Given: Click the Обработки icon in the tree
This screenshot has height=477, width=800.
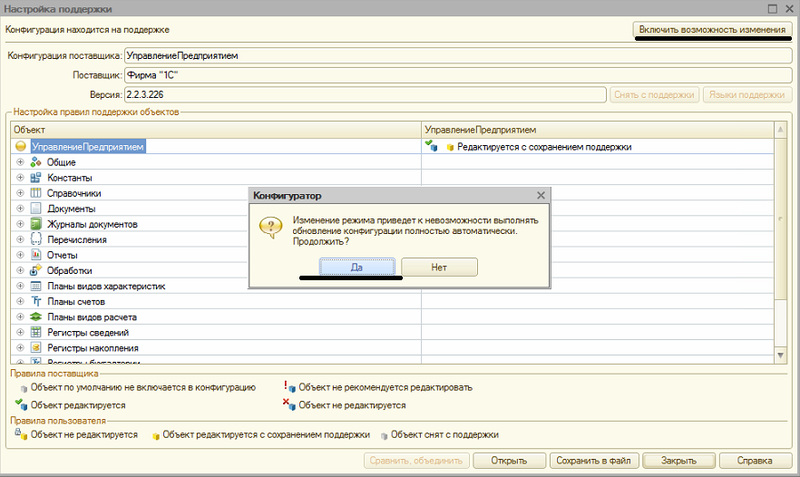Looking at the screenshot, I should point(36,270).
